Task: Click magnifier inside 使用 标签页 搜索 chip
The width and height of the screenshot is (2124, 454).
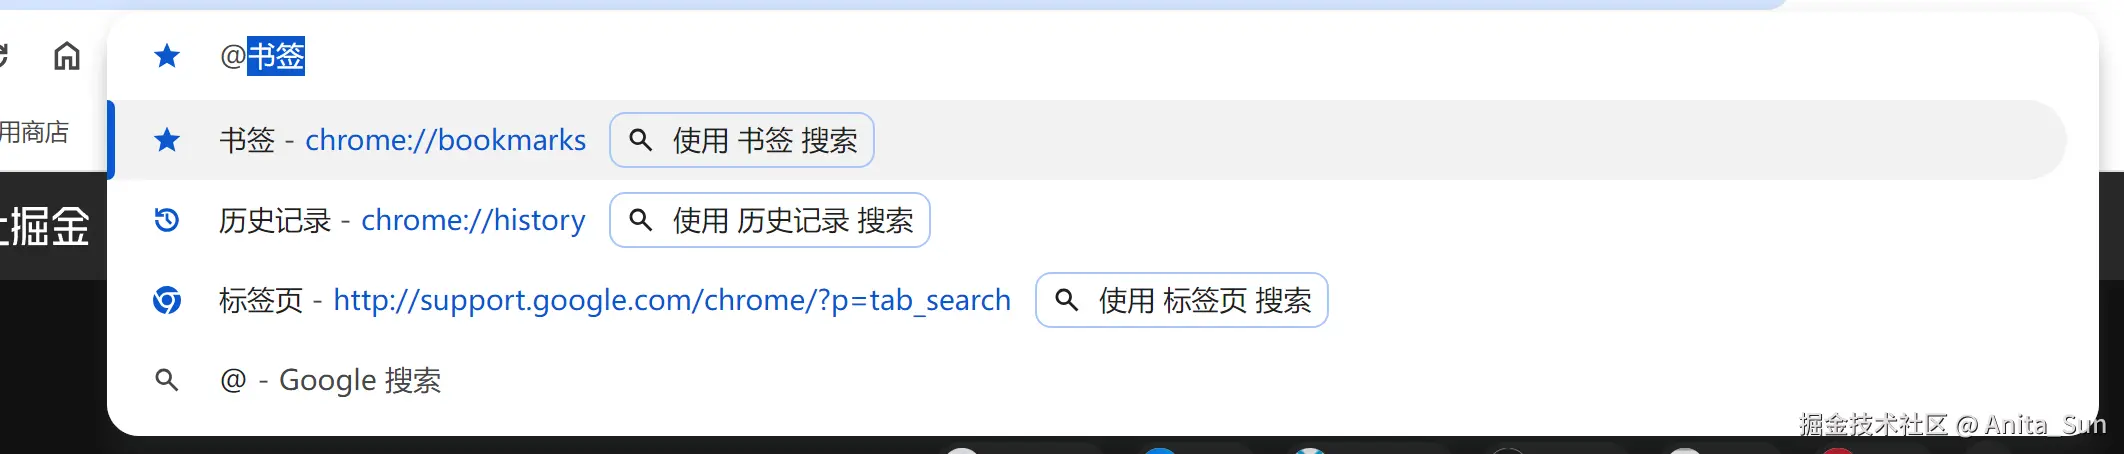Action: pyautogui.click(x=1067, y=300)
